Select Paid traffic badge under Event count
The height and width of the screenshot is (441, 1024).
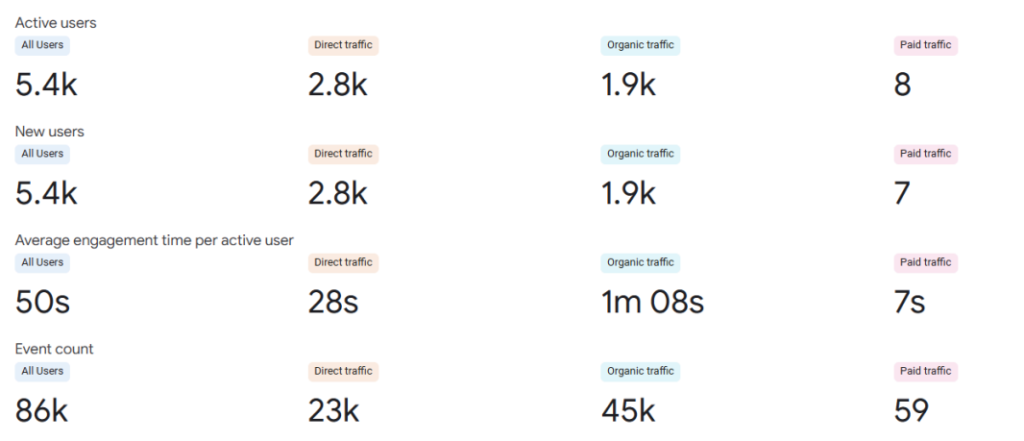925,371
